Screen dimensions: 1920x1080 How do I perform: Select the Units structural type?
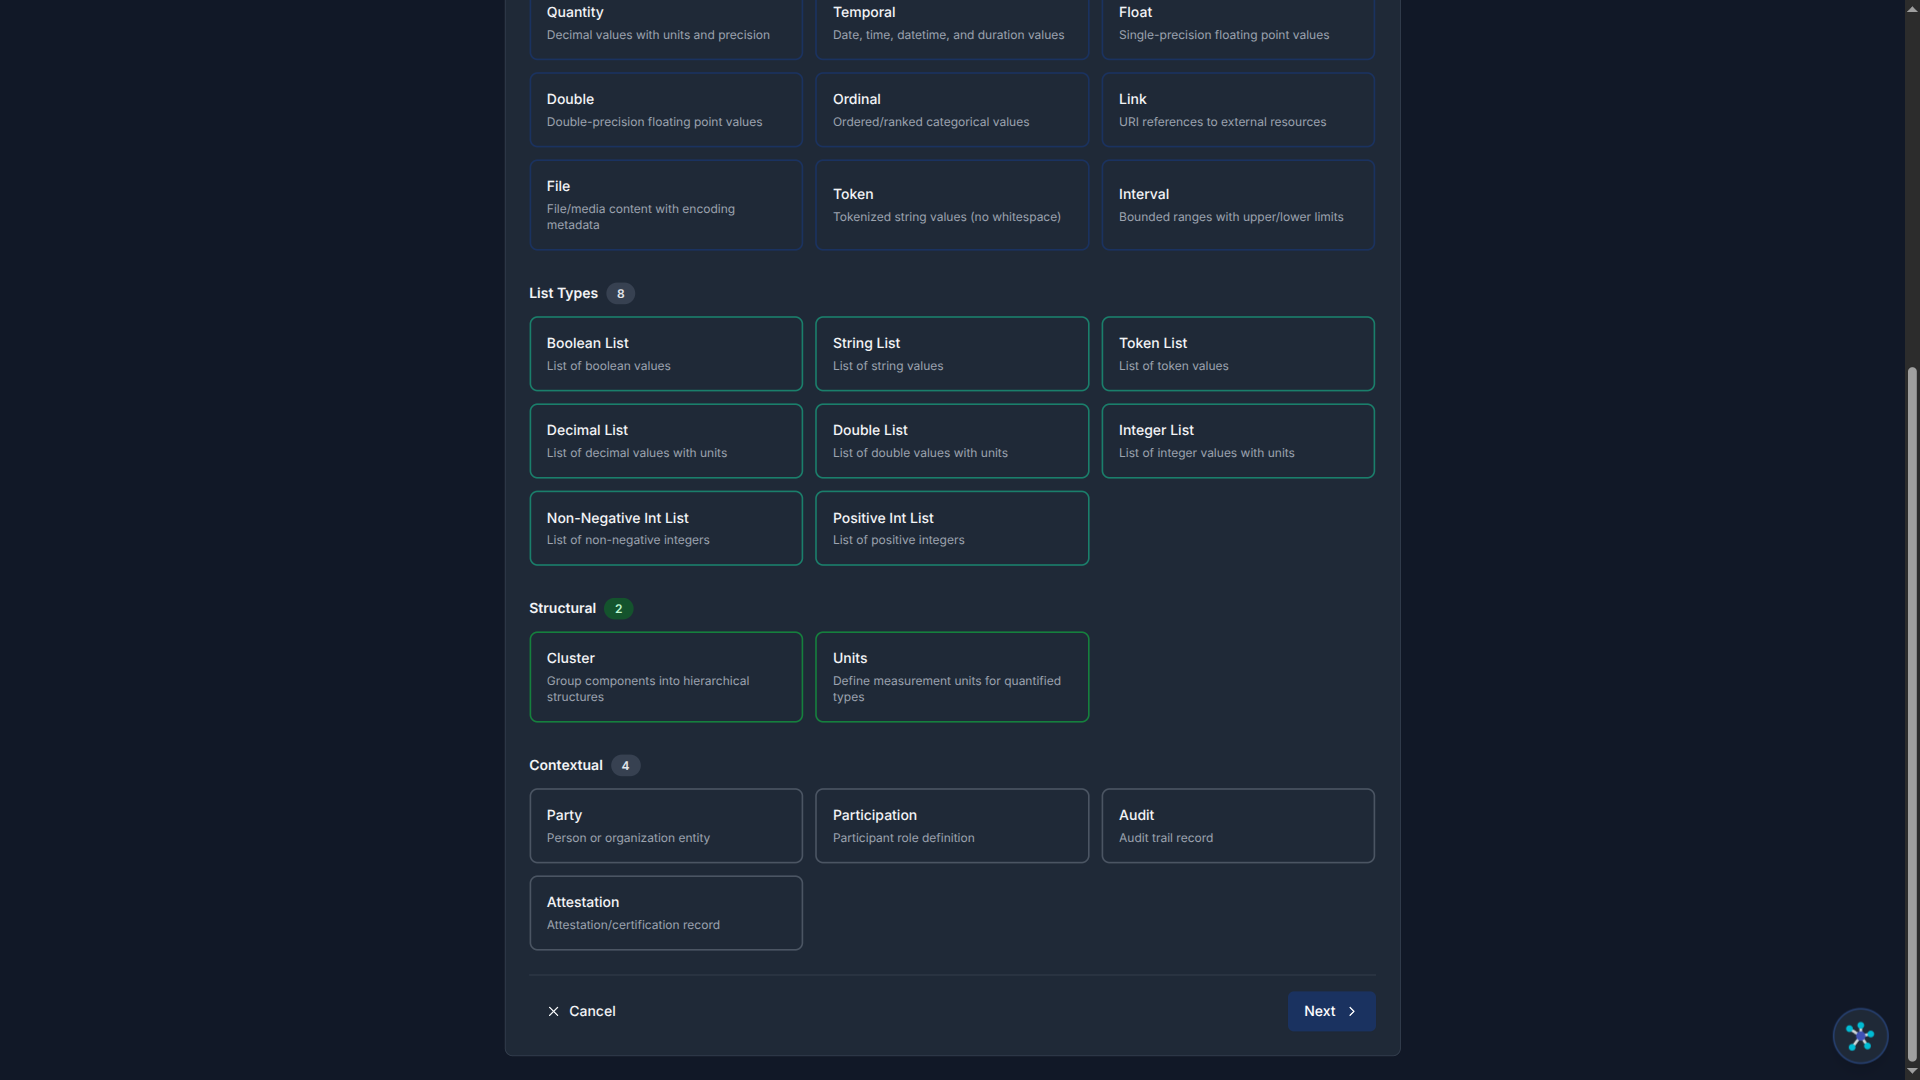951,676
